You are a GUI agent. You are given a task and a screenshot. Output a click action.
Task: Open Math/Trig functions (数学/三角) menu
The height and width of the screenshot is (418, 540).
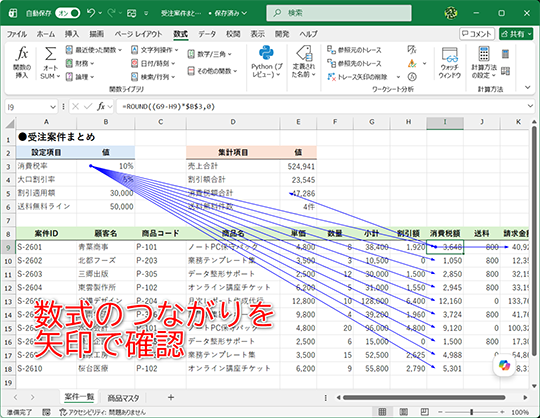(209, 54)
